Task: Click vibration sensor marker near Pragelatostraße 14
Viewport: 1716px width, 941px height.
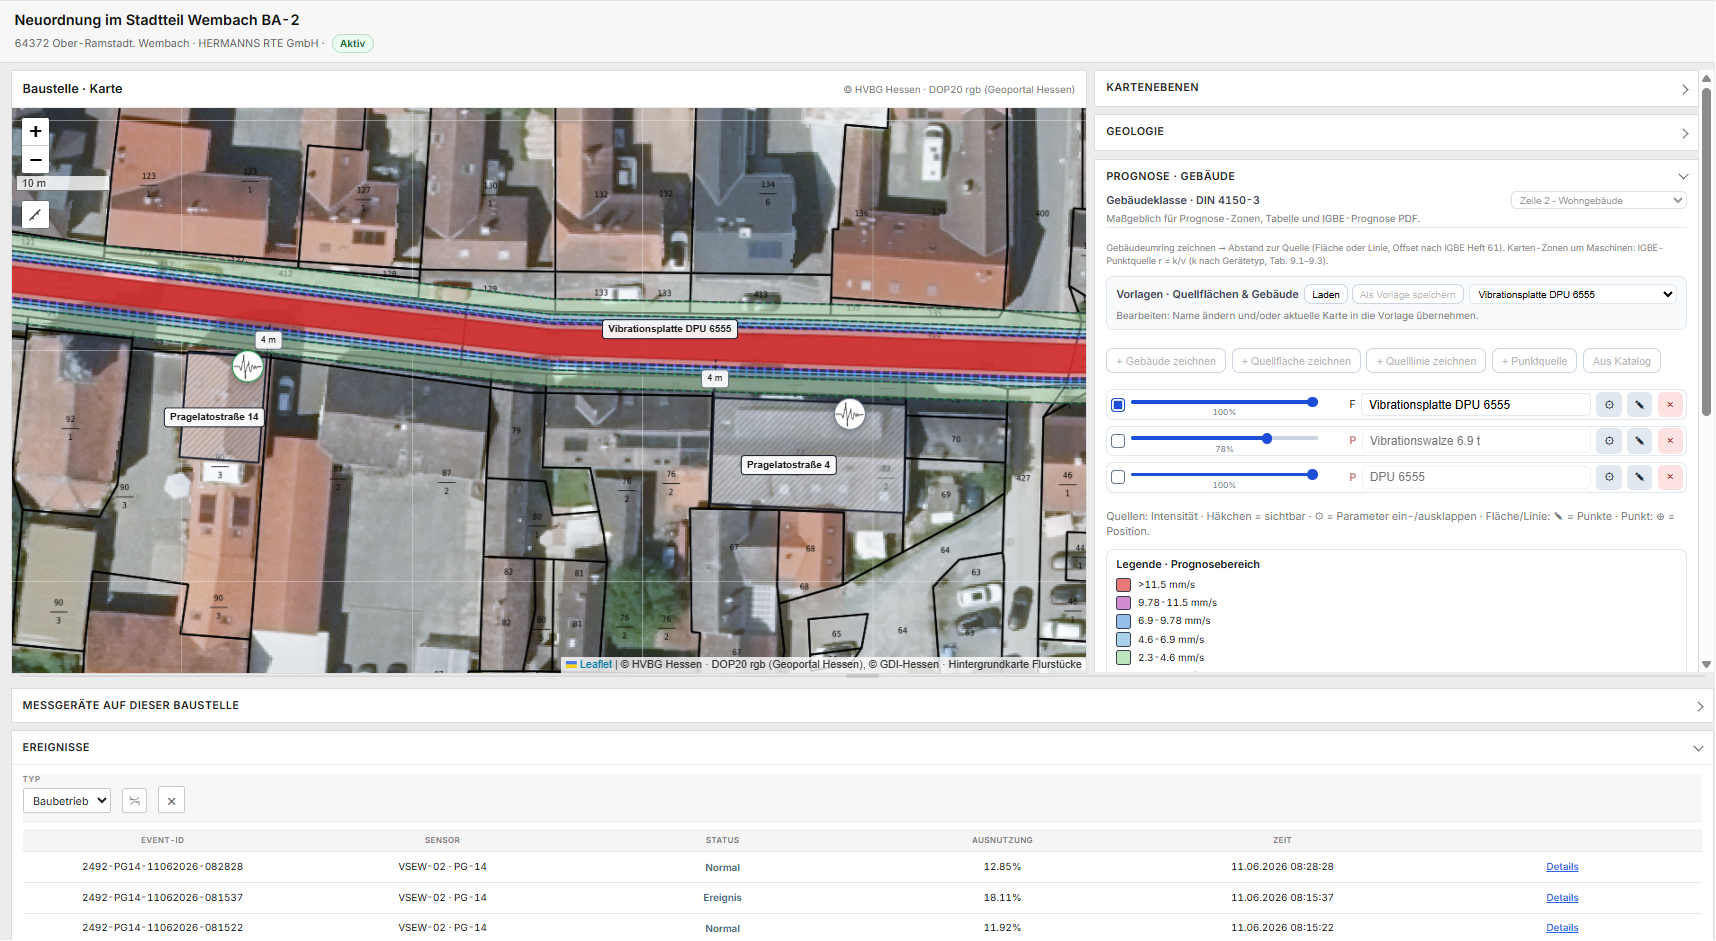Action: coord(248,367)
